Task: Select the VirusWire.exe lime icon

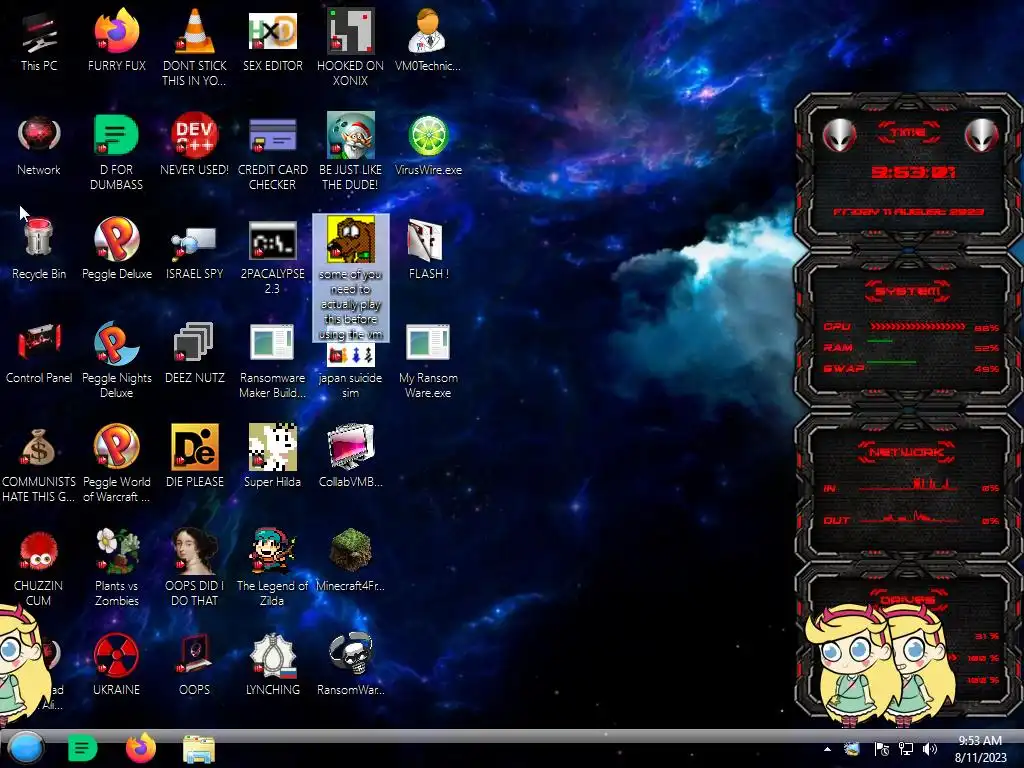Action: [428, 135]
